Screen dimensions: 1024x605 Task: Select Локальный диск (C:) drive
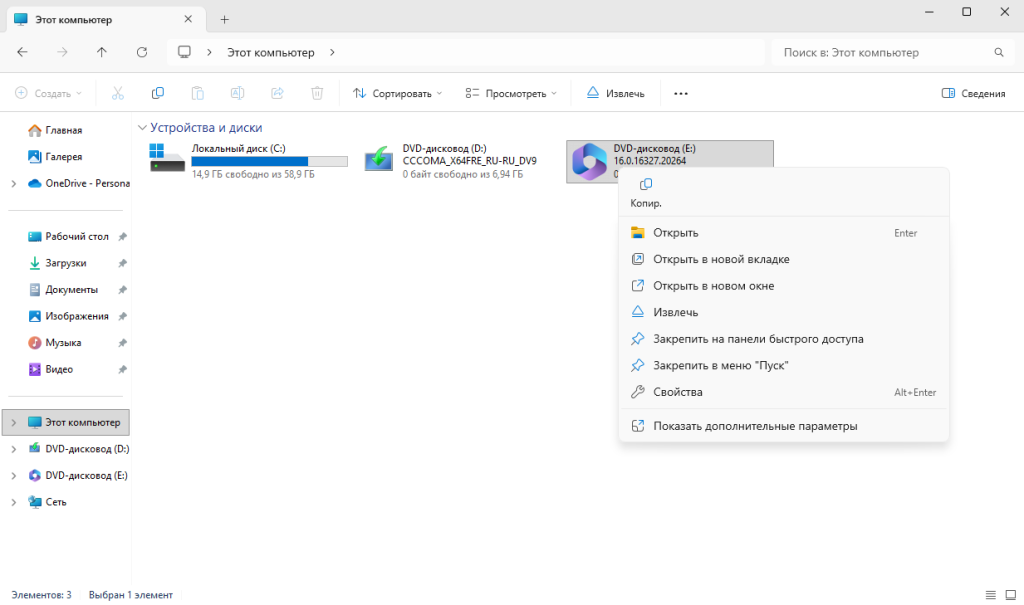tap(249, 161)
